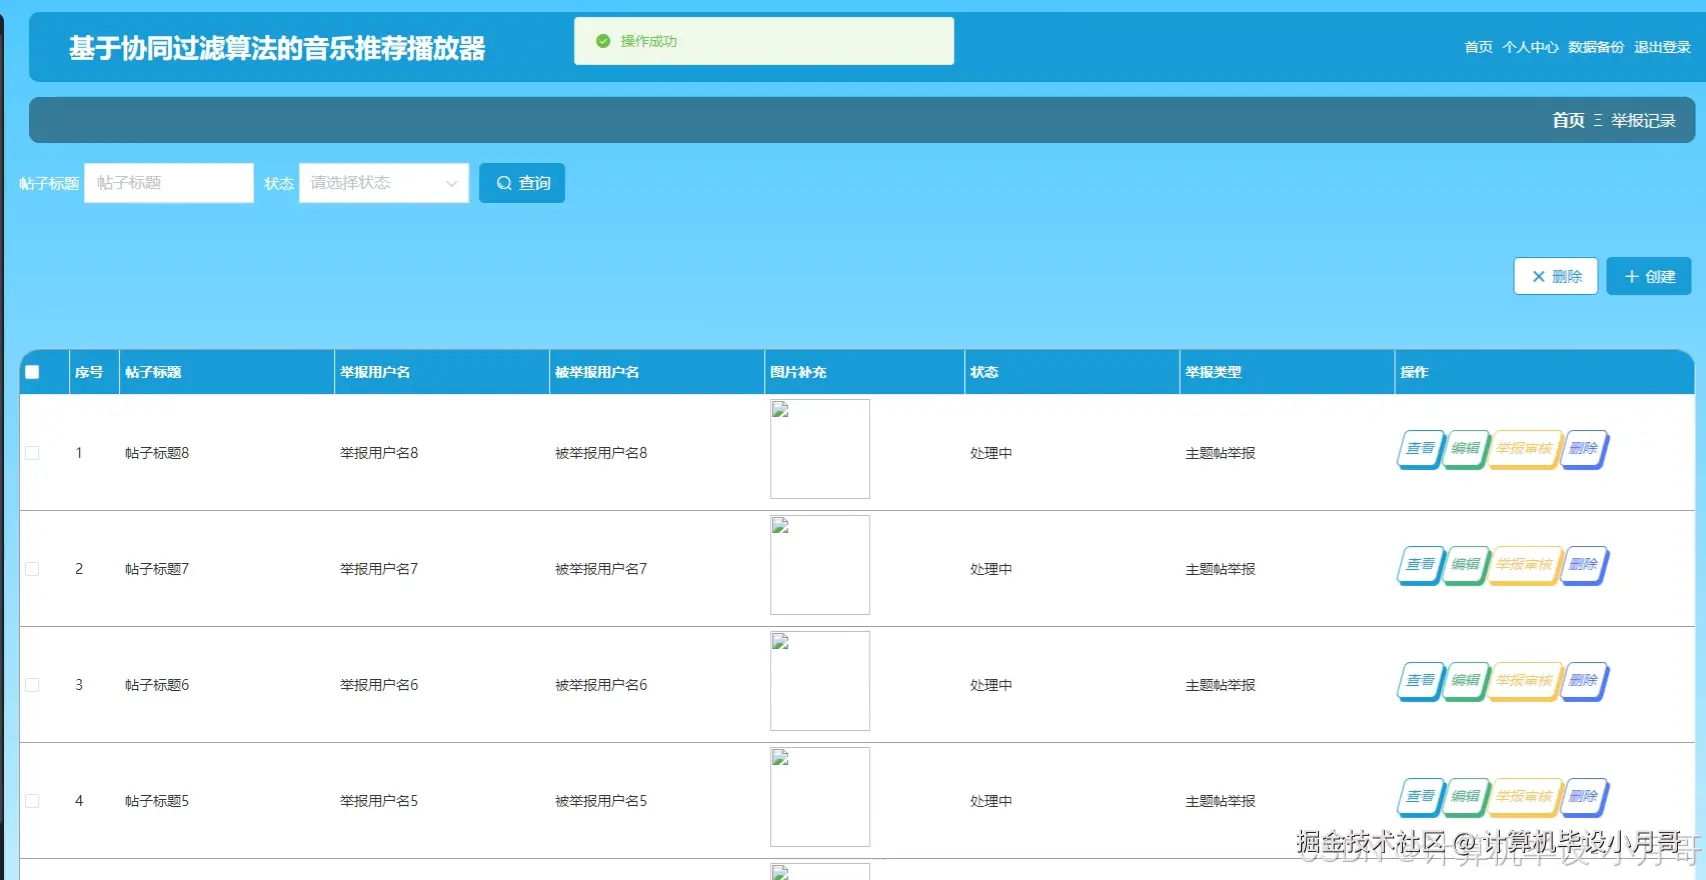Click 主题帖举报 type in row 帖子标题7

pos(1220,569)
